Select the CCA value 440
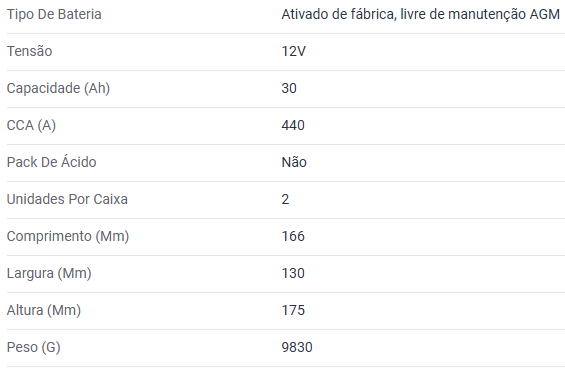Viewport: 565px width, 377px height. pos(293,125)
